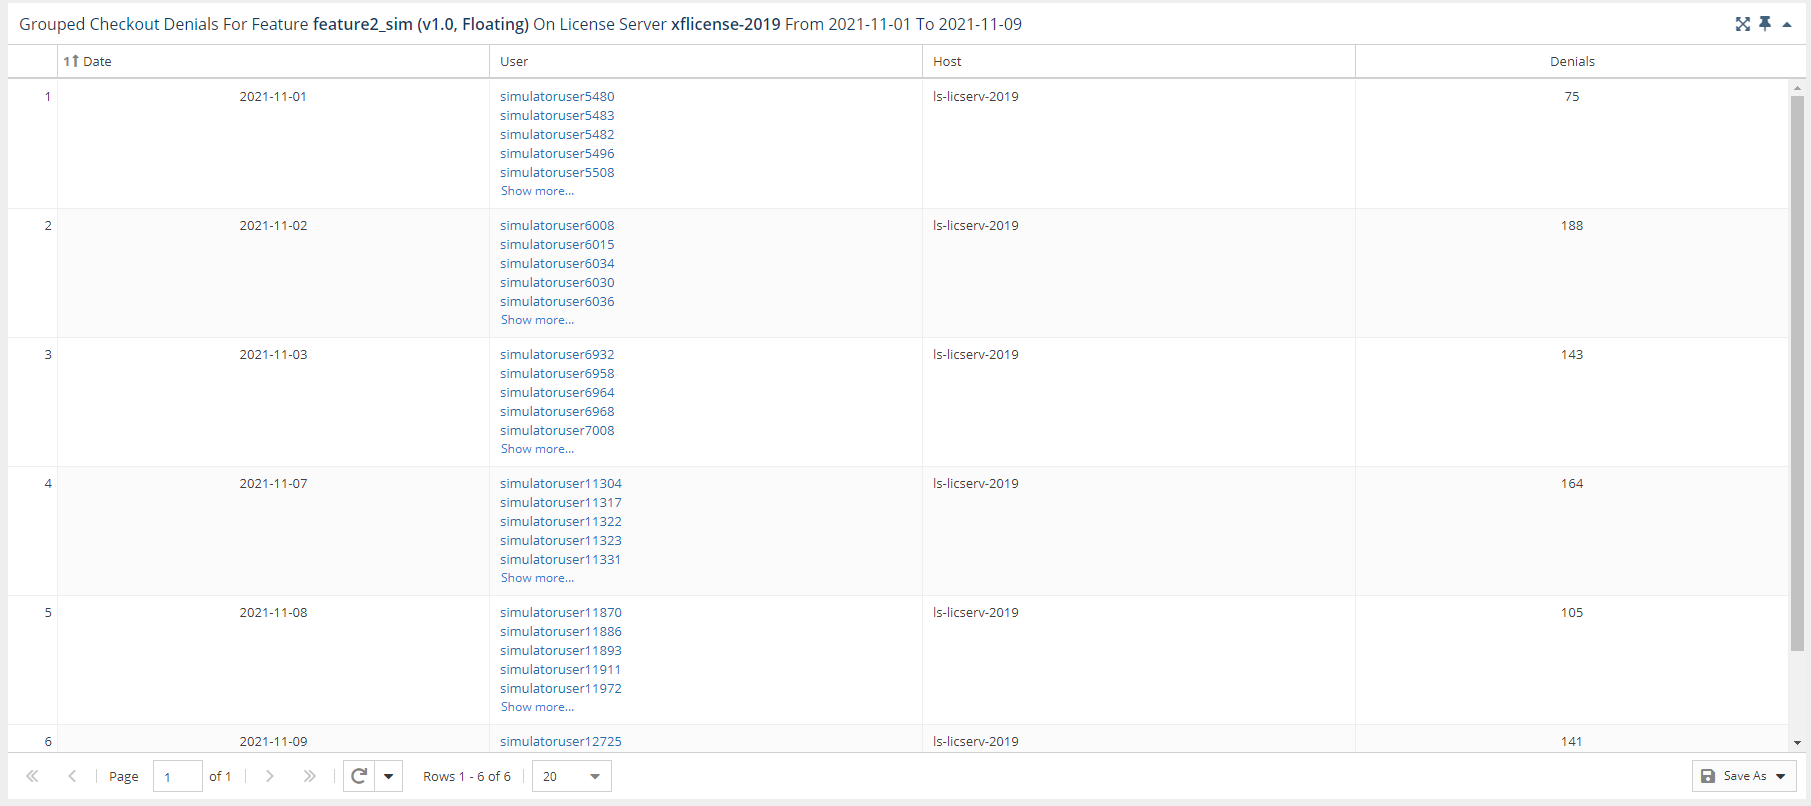Open the refresh options dropdown arrow
Screen dimensions: 1811x806
pyautogui.click(x=389, y=776)
